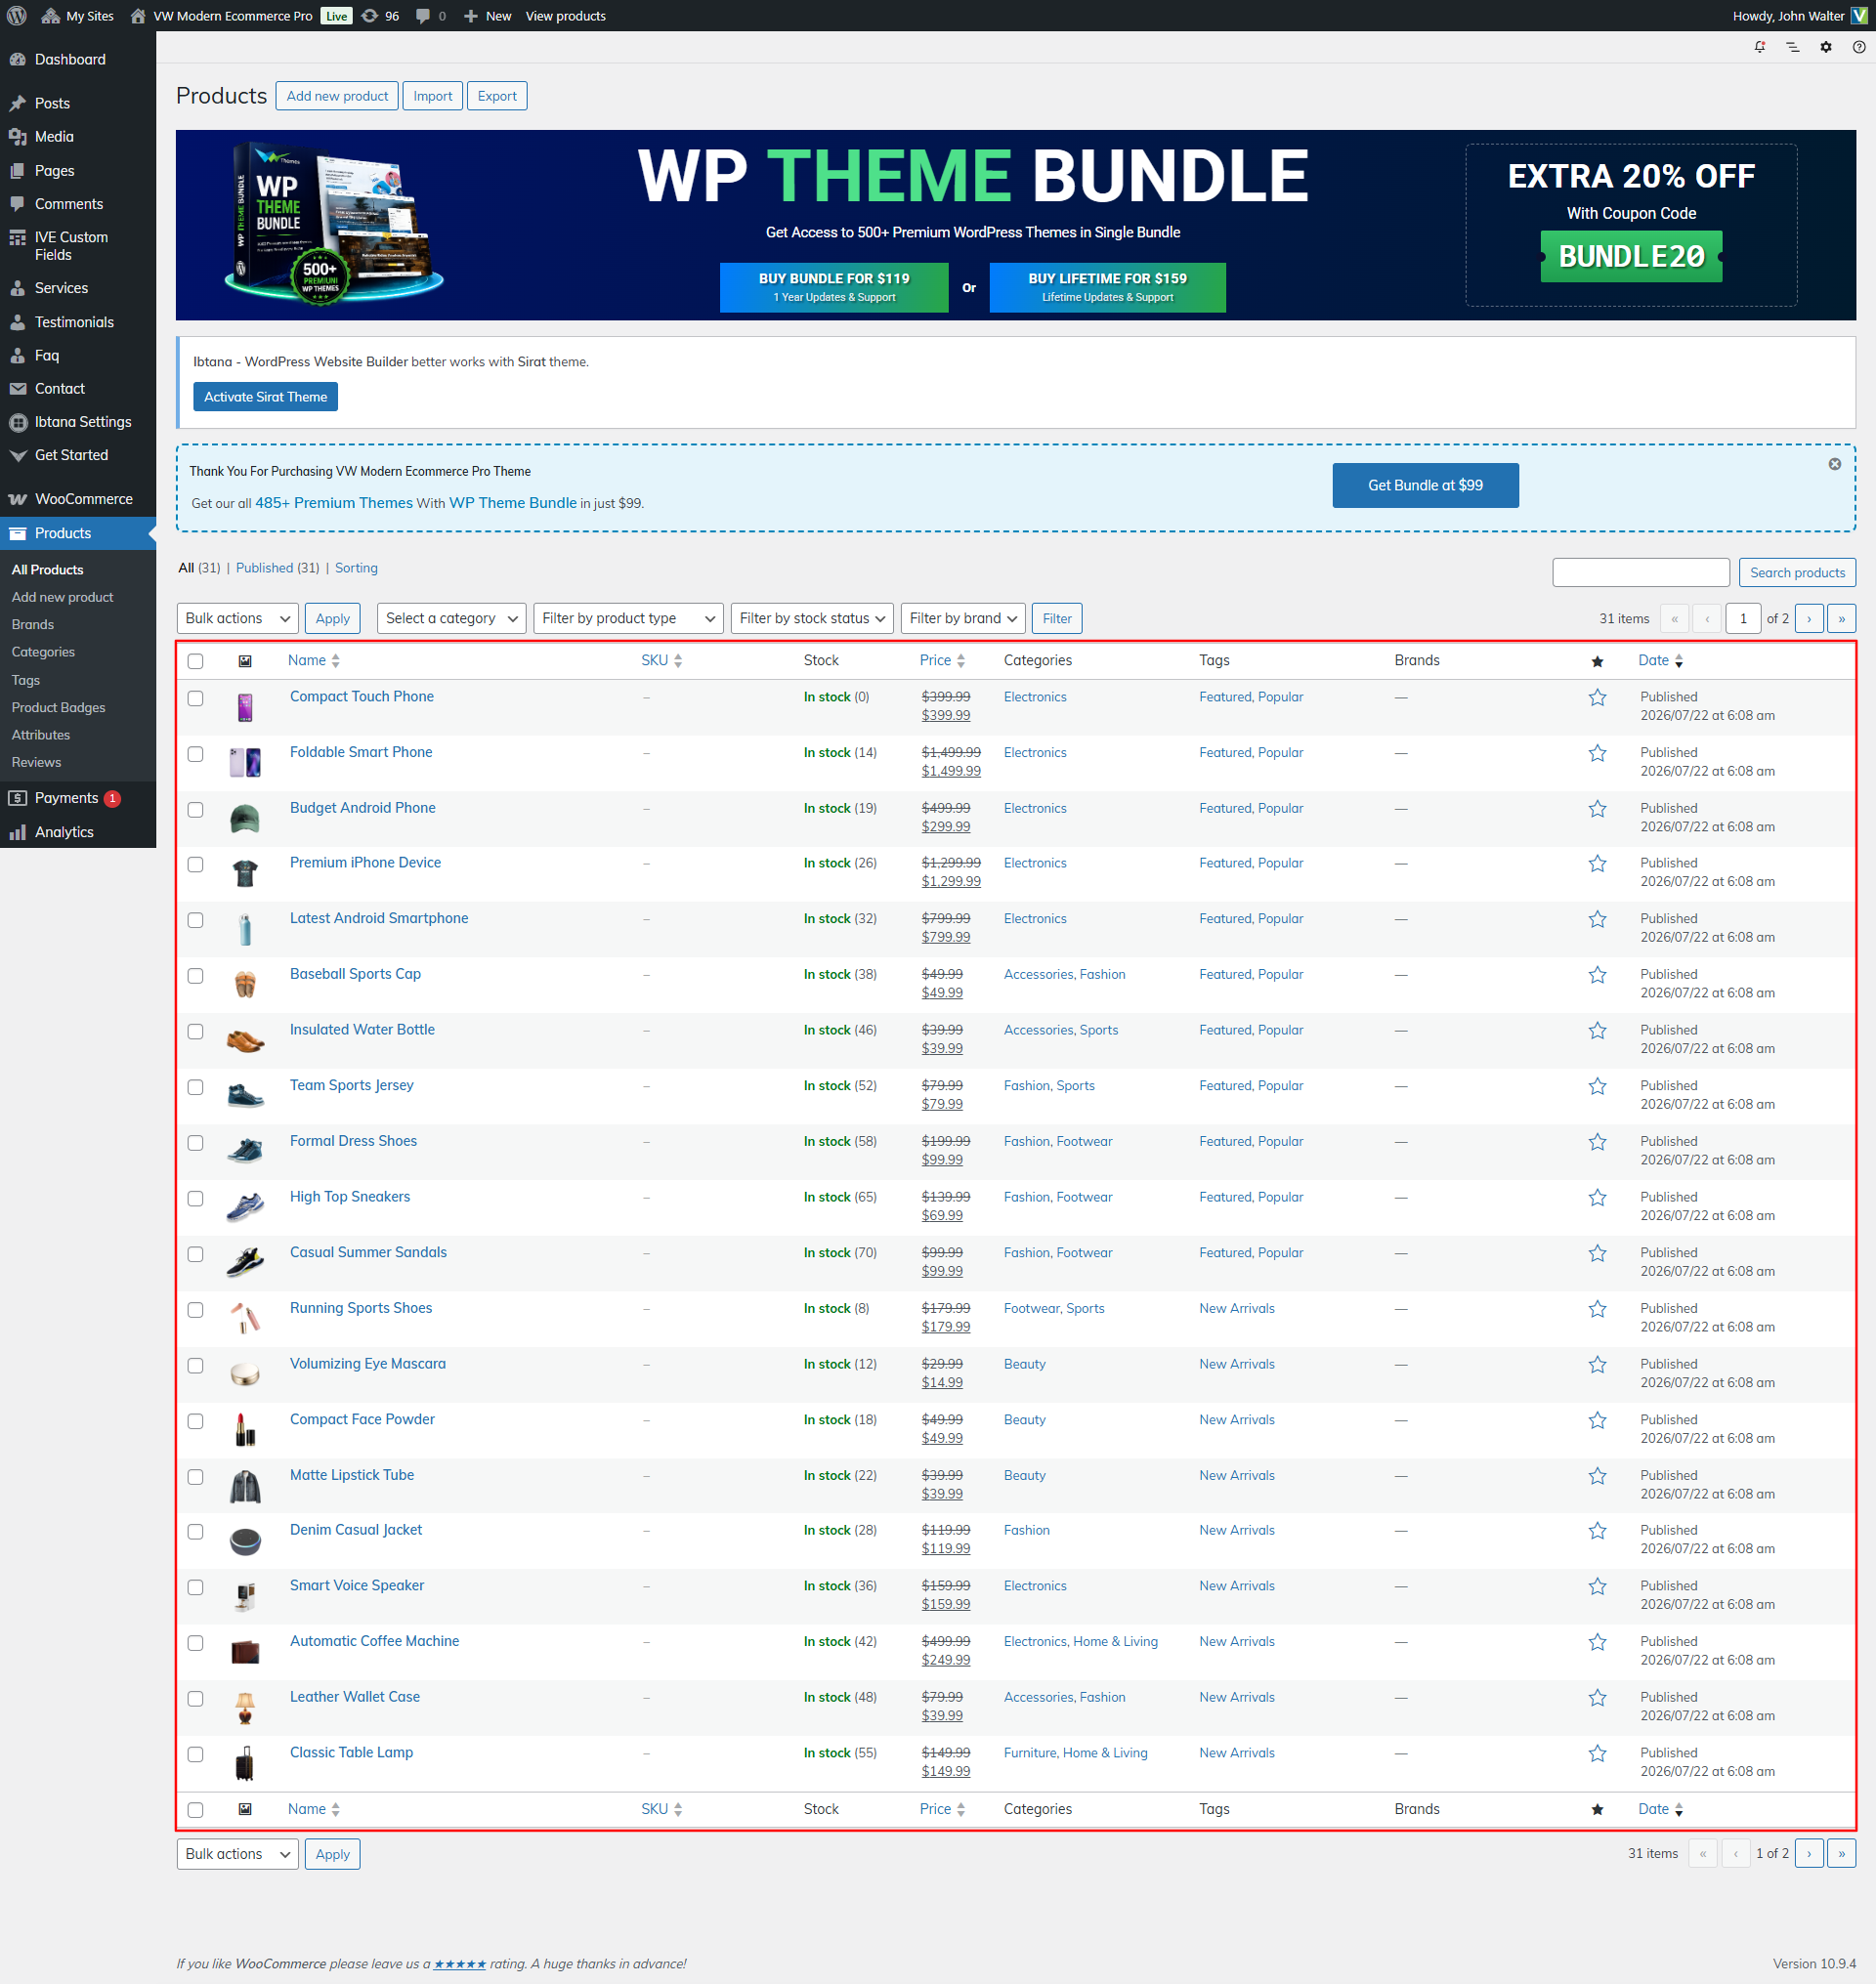Toggle featured star for Smart Voice Speaker
This screenshot has height=1984, width=1876.
[x=1597, y=1587]
